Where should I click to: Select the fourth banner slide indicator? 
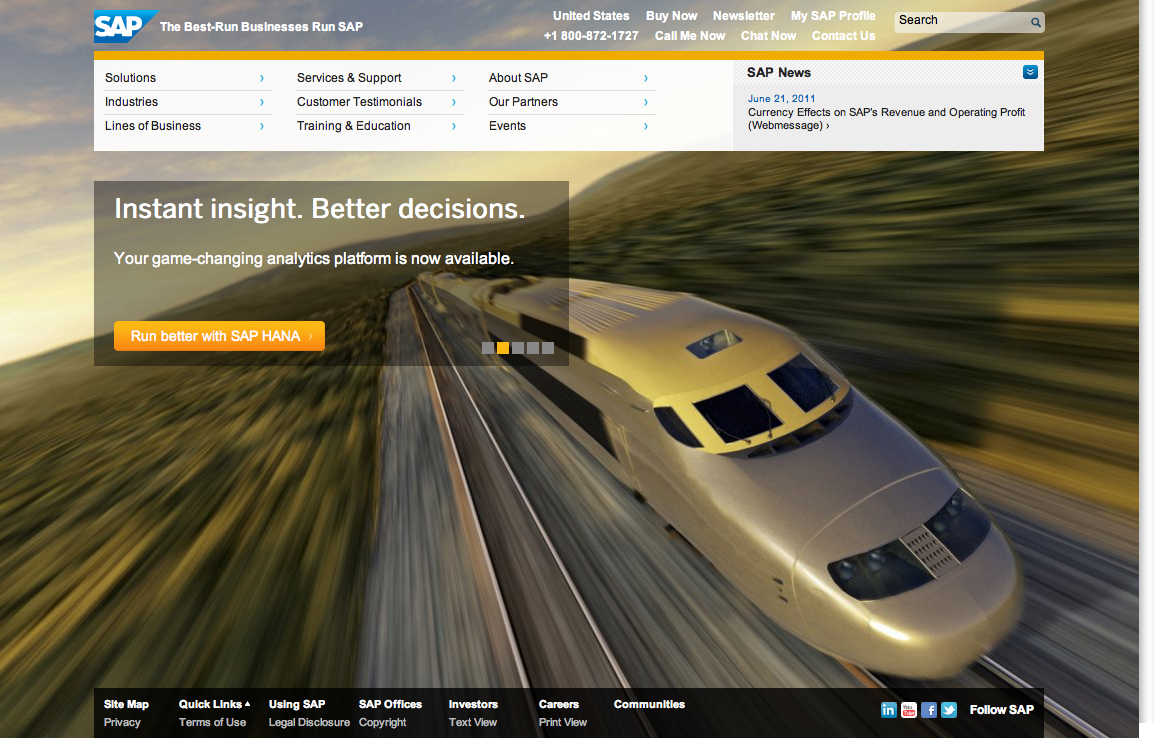click(x=533, y=348)
